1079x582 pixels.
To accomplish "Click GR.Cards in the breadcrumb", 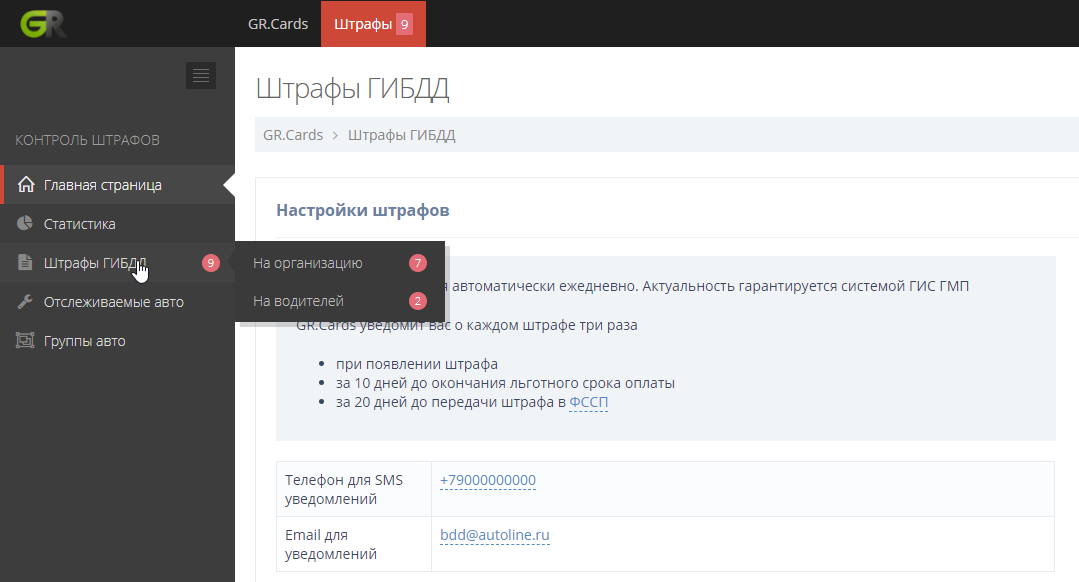I will [293, 135].
